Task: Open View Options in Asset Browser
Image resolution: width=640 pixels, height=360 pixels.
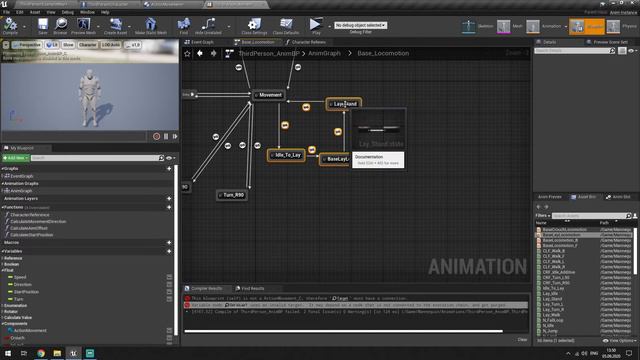Action: click(620, 340)
